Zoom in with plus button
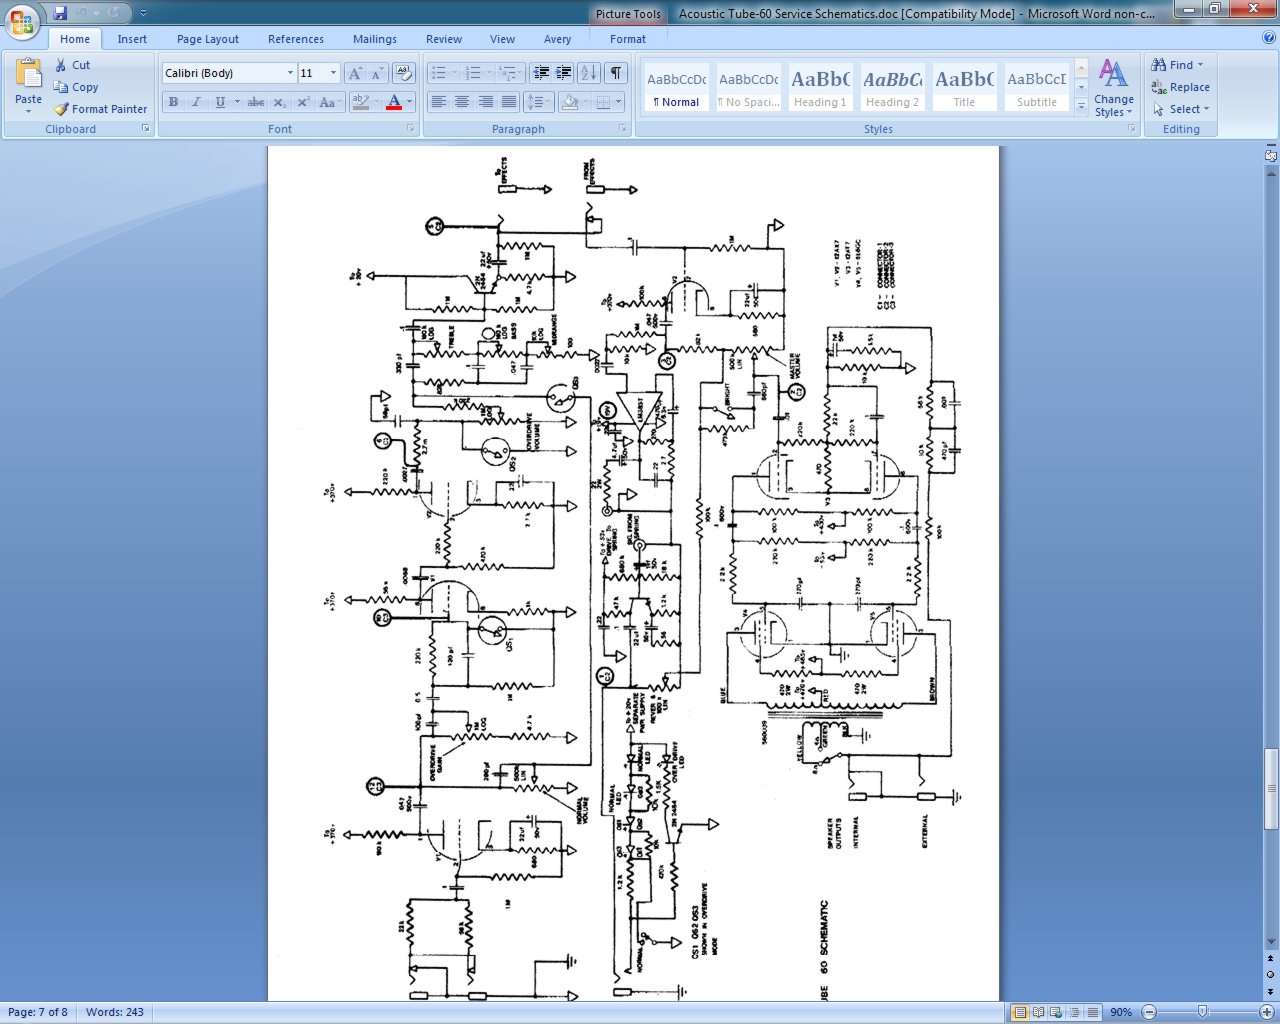 1266,1012
